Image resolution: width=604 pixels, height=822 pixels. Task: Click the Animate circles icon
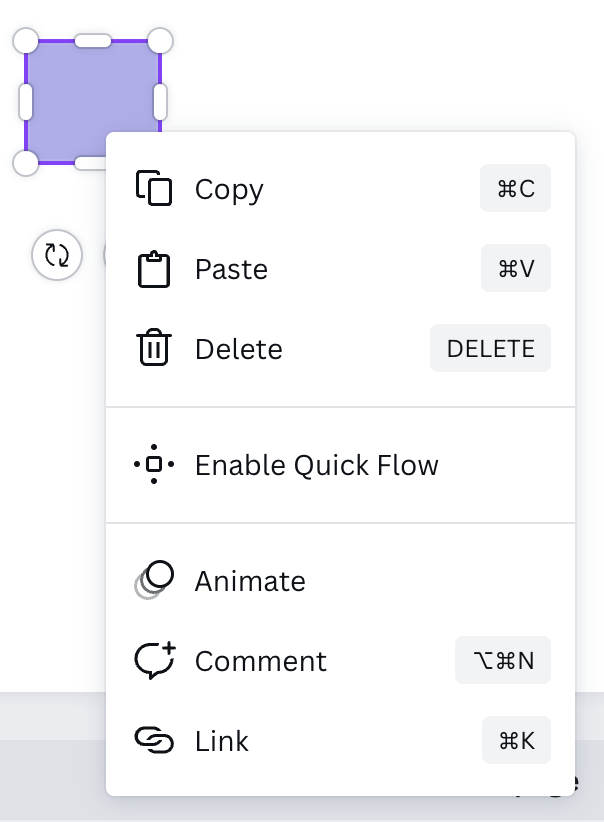click(154, 580)
